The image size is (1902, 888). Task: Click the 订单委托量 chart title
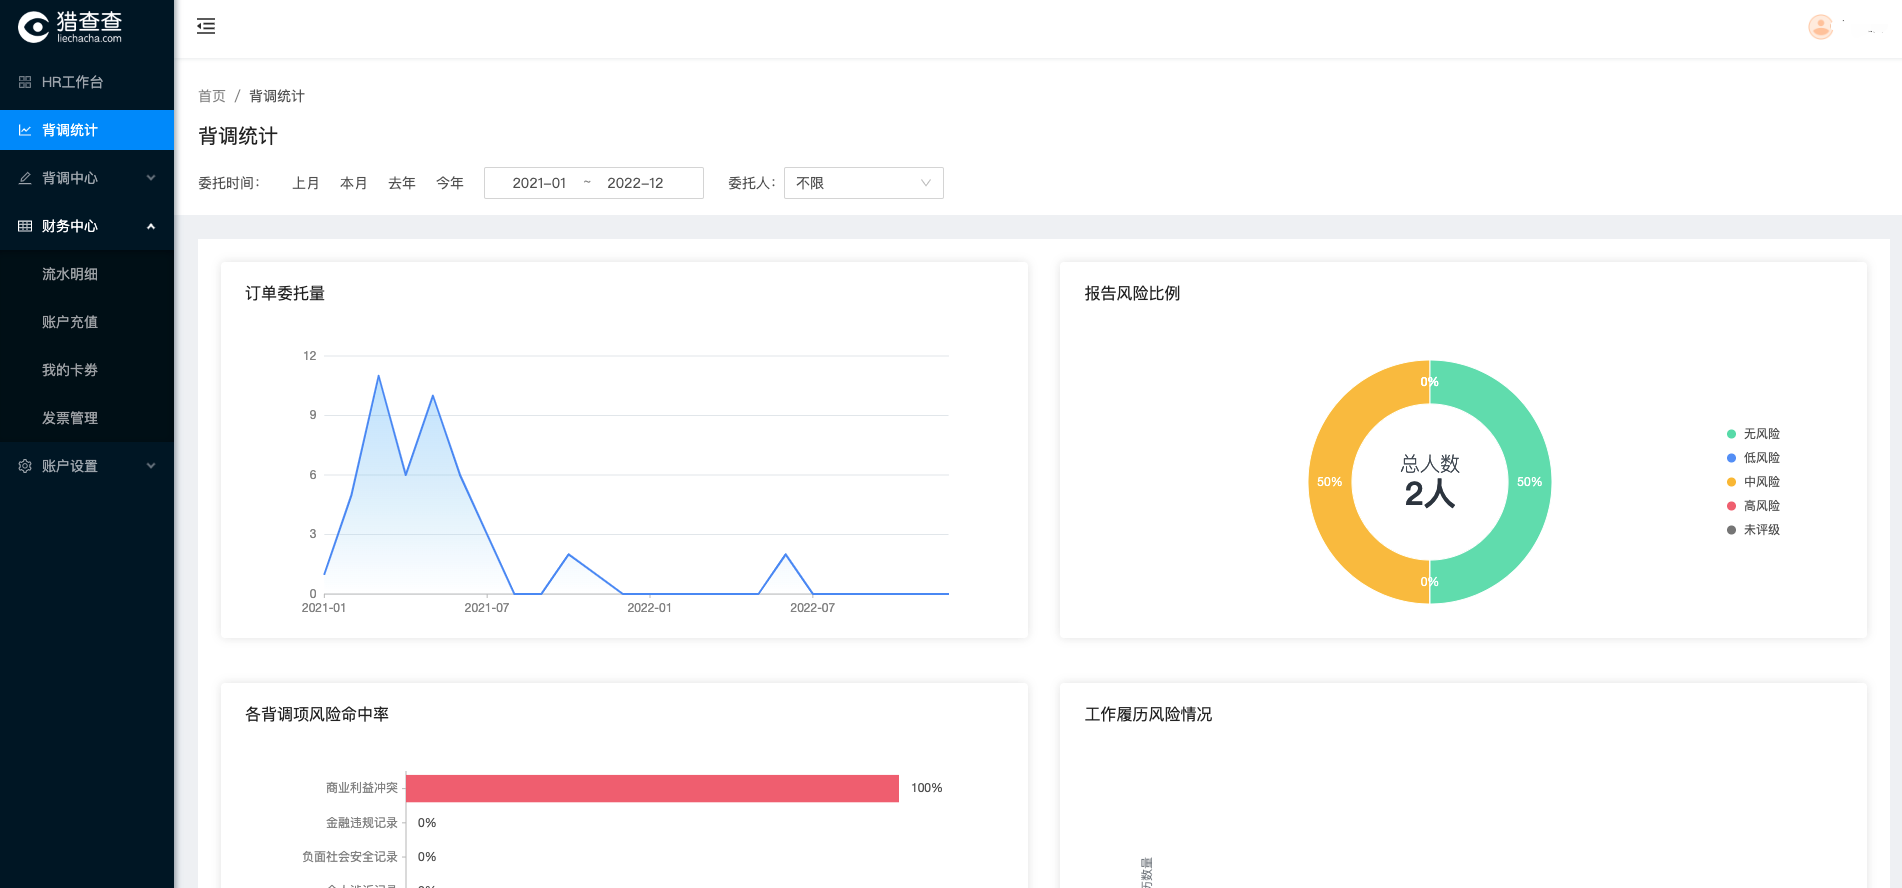(285, 293)
